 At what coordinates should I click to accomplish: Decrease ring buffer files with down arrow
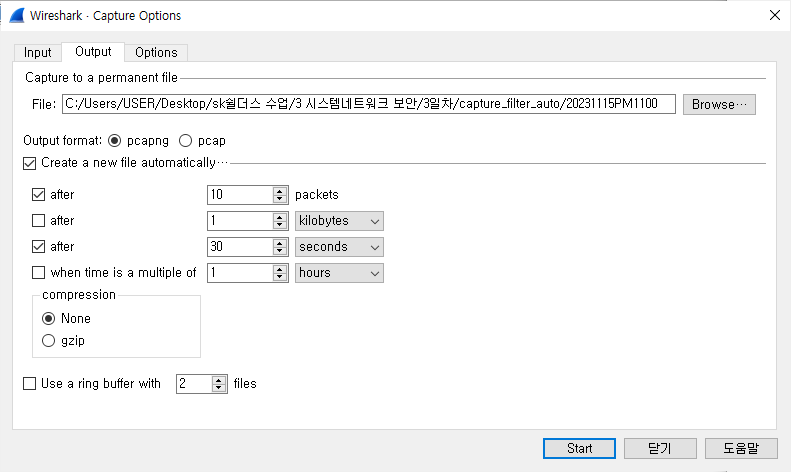coord(218,388)
